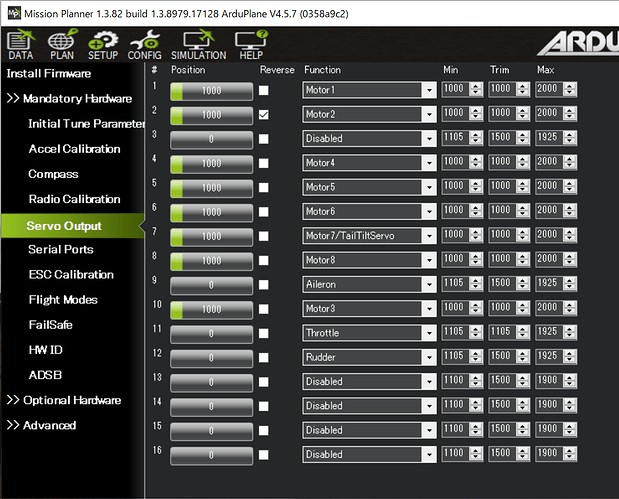Increase Min value for servo 11 Throttle

point(476,329)
